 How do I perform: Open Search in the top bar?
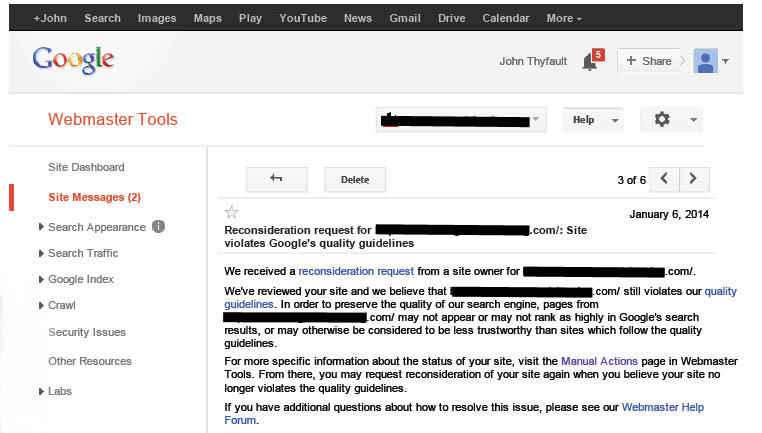click(103, 18)
